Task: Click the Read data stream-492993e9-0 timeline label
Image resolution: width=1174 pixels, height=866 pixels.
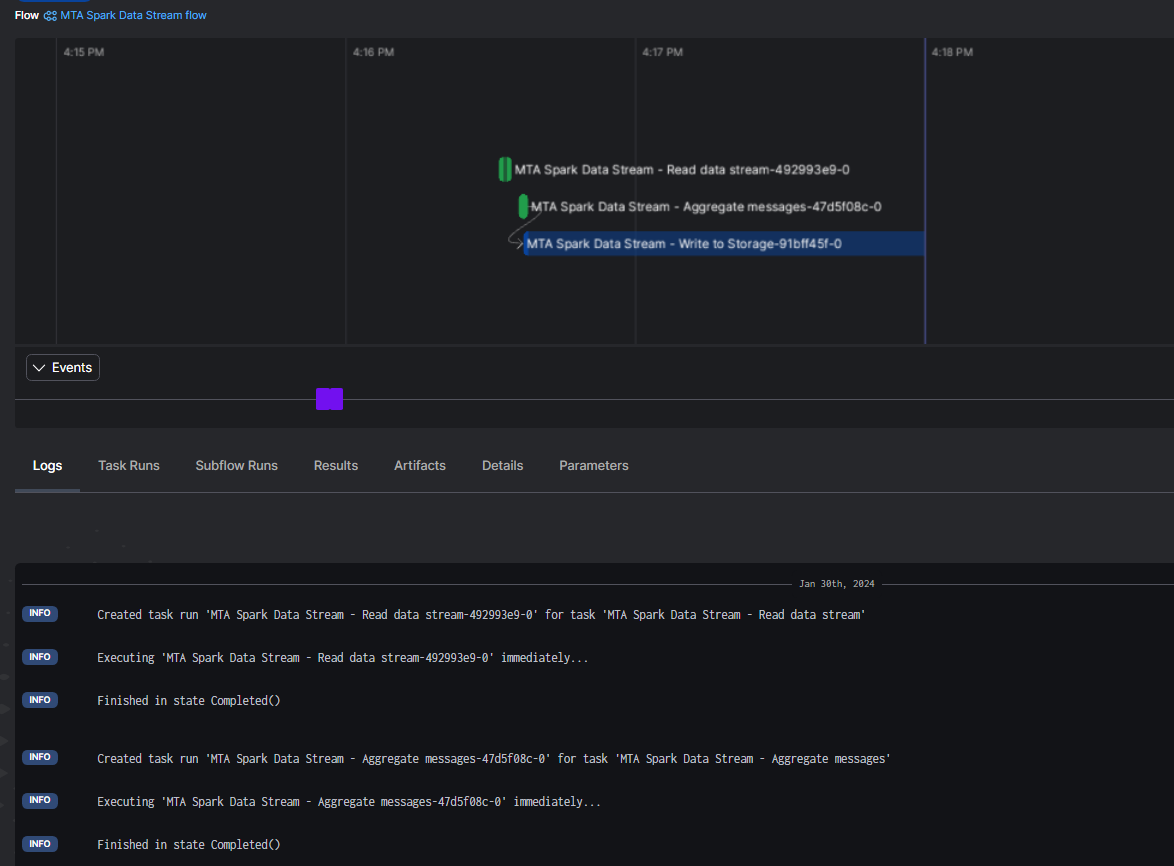Action: (682, 170)
